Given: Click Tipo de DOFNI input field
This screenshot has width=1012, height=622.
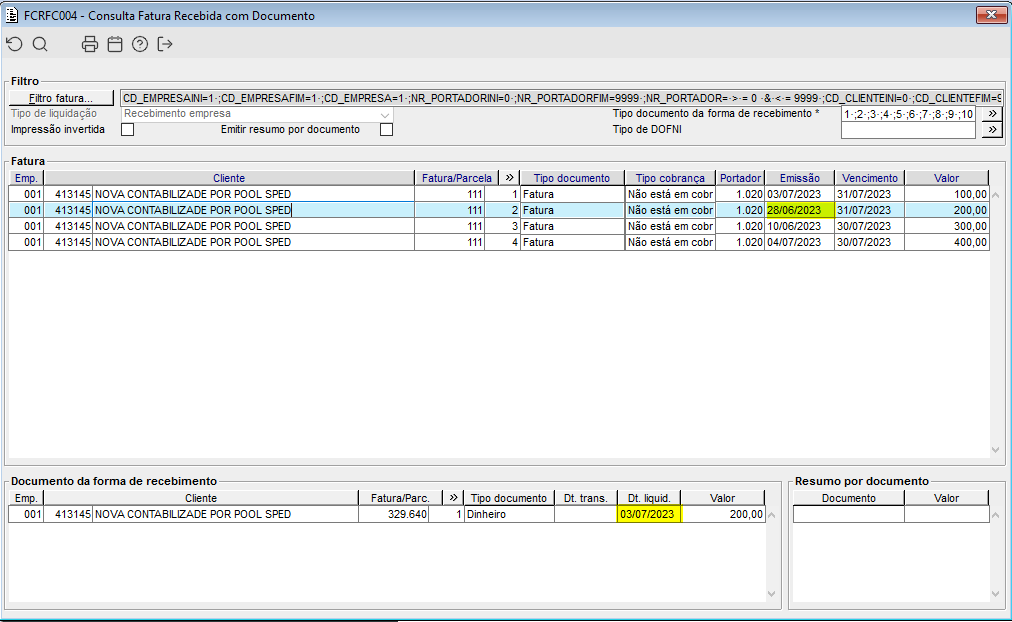Looking at the screenshot, I should 908,130.
